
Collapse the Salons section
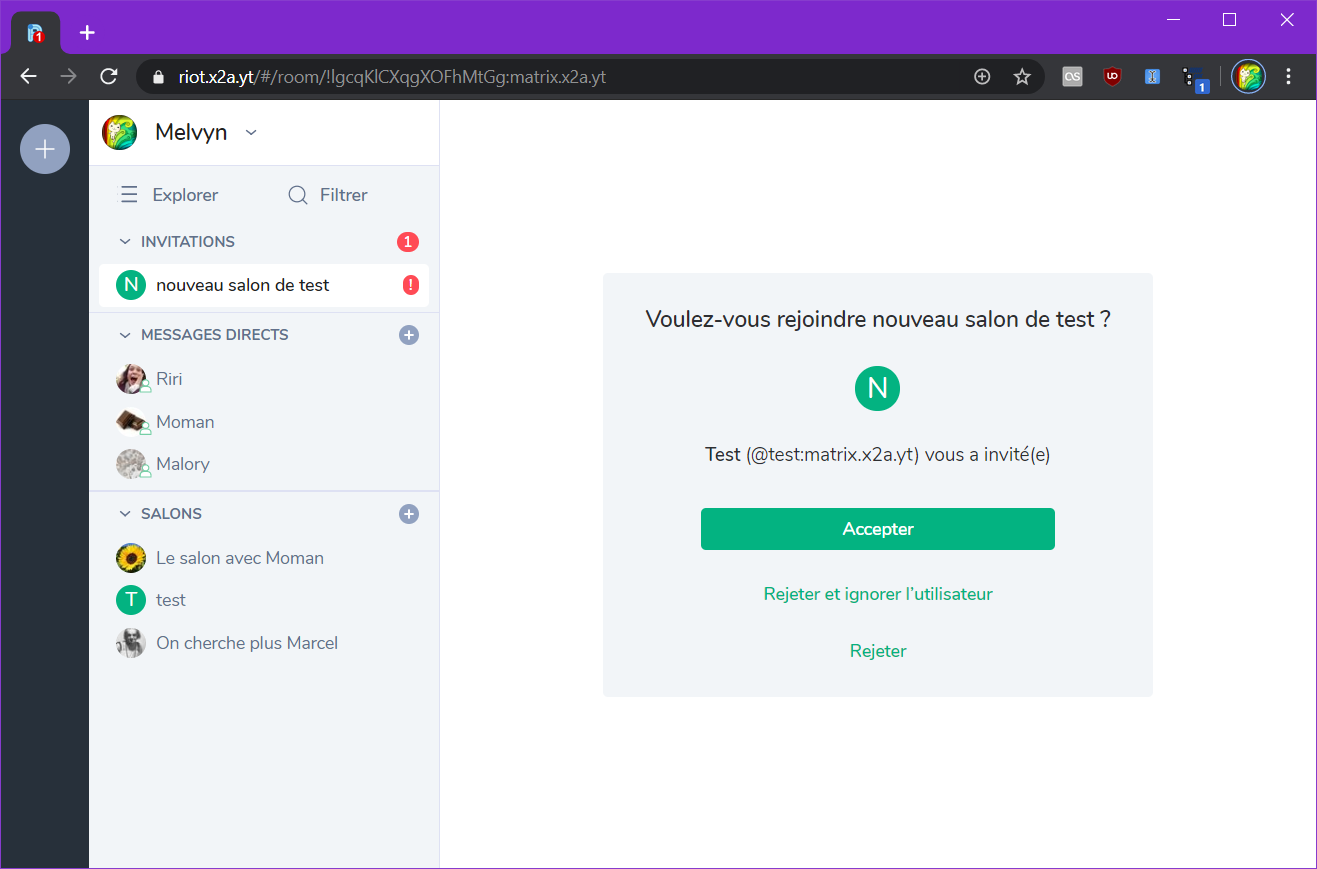[x=125, y=514]
